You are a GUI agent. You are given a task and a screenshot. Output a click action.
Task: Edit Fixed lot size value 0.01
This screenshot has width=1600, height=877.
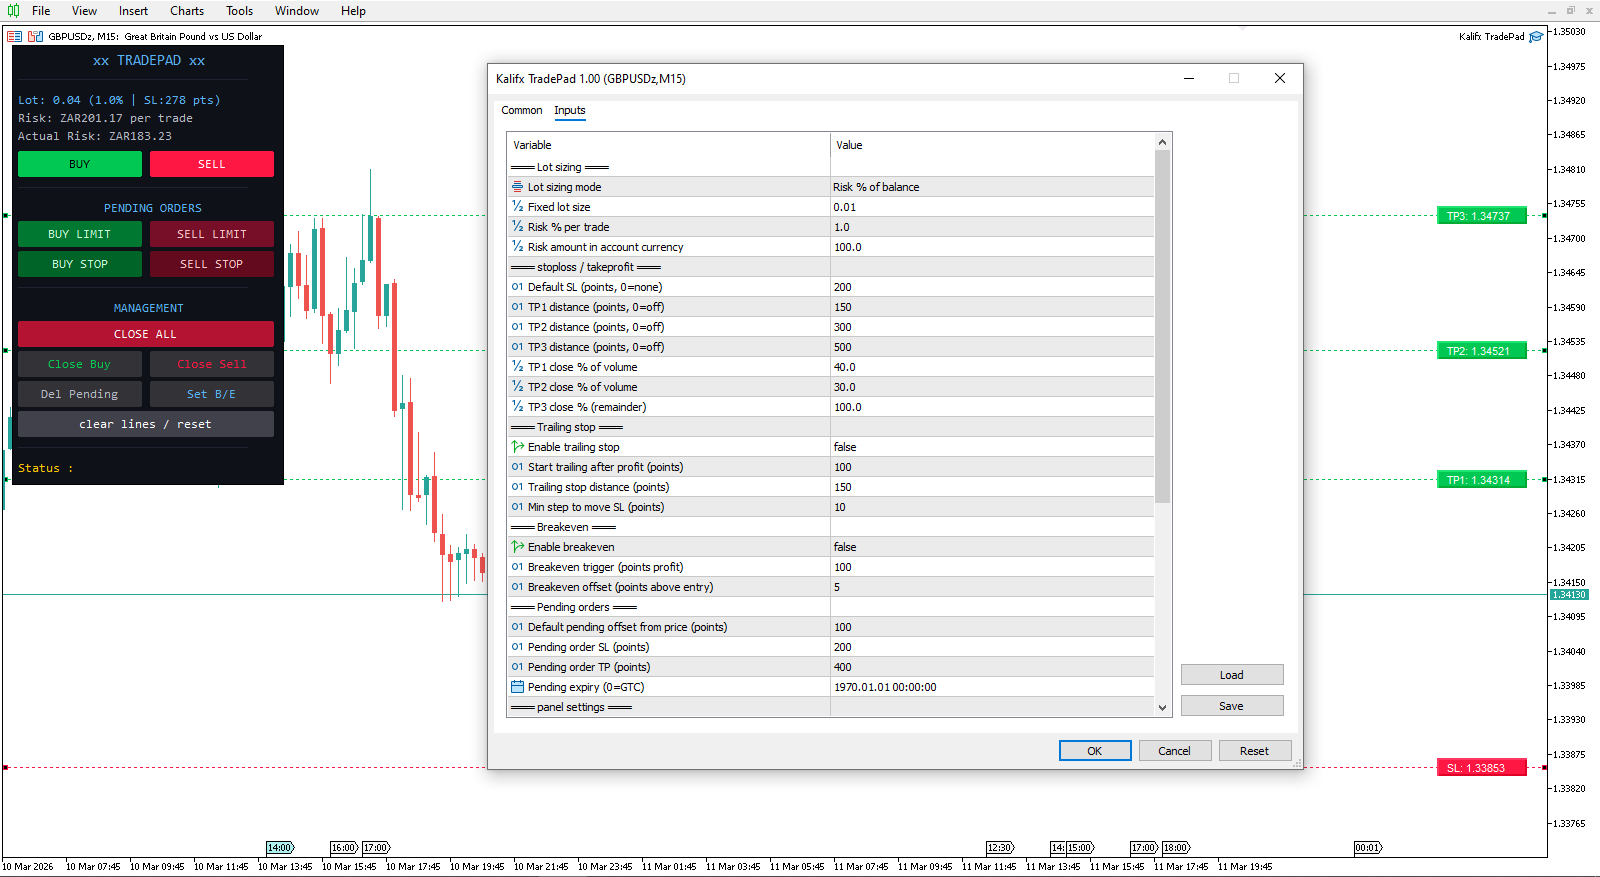pos(992,207)
